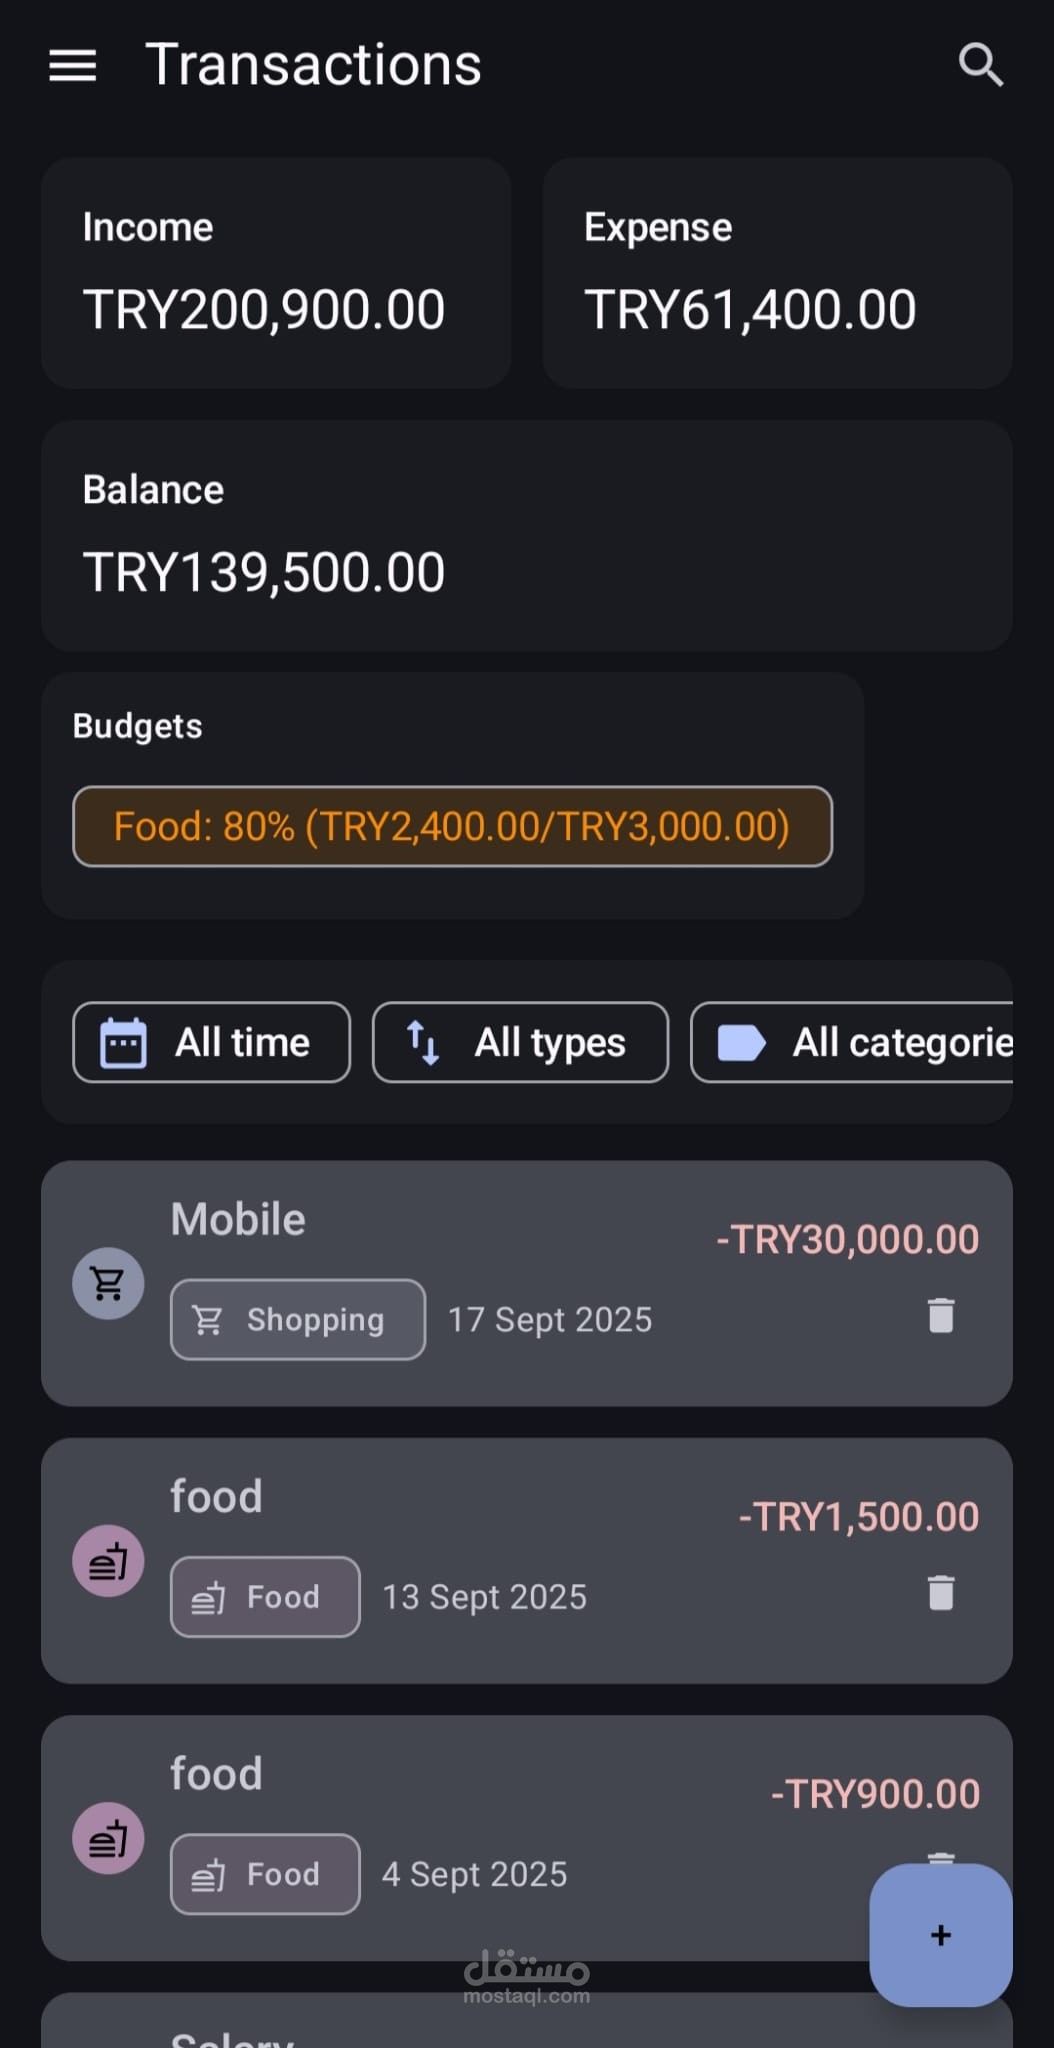Select the Food chip dated 13 Sept
1054x2048 pixels.
click(265, 1597)
